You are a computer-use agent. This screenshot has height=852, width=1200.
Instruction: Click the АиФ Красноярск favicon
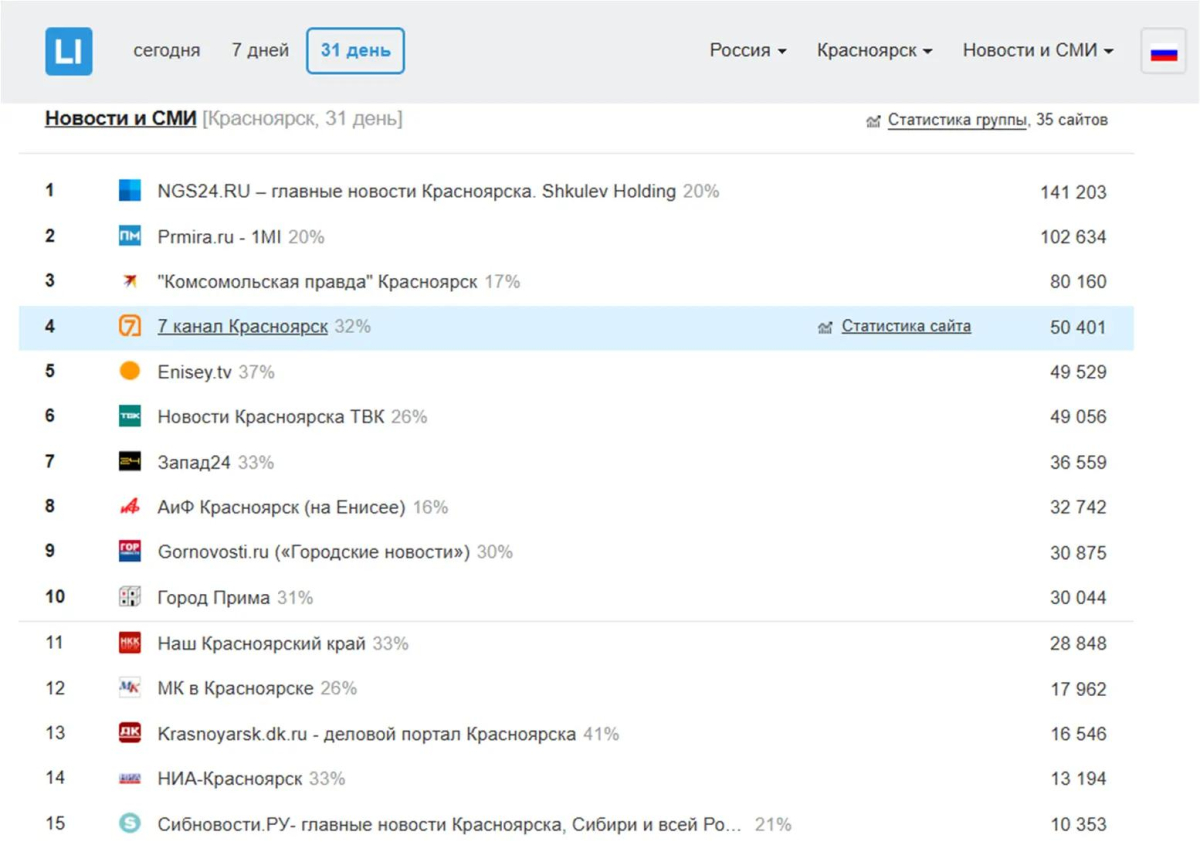tap(130, 507)
